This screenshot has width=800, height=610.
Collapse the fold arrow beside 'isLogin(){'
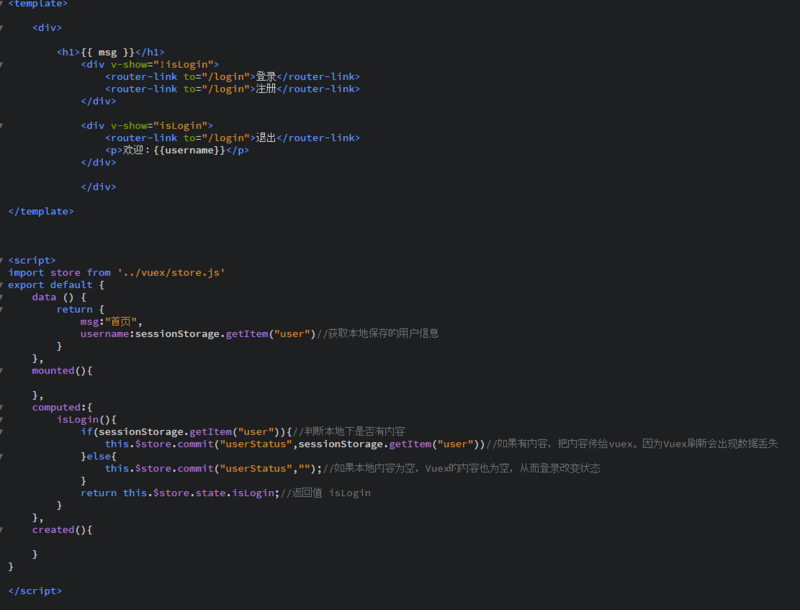tap(2, 420)
